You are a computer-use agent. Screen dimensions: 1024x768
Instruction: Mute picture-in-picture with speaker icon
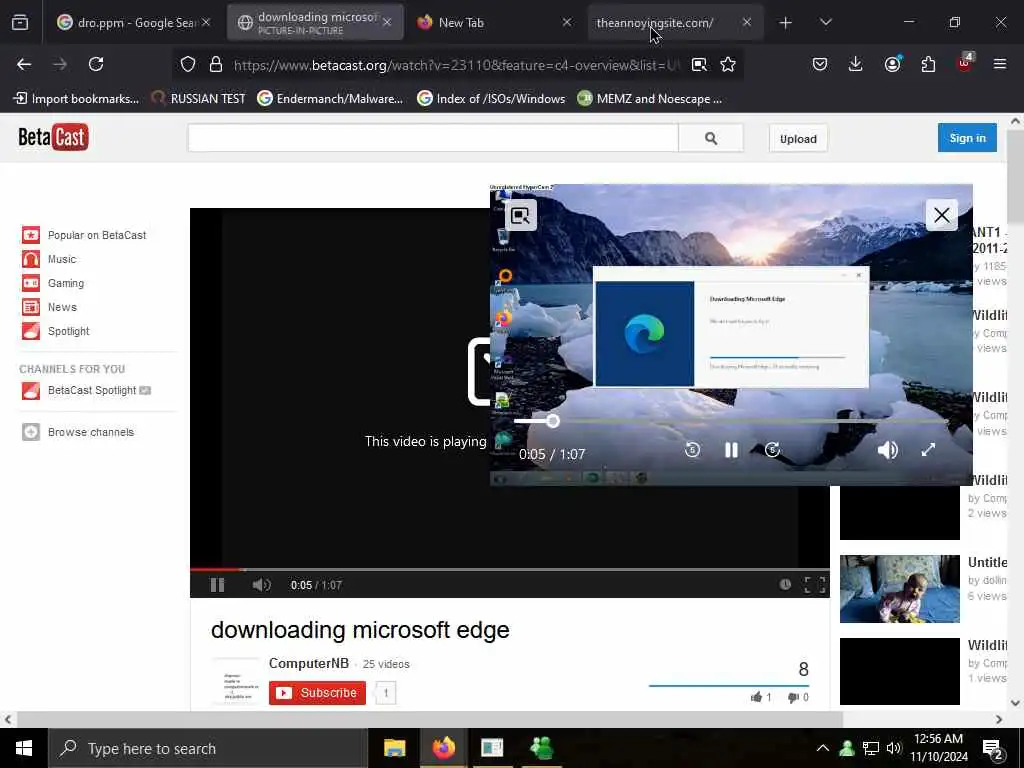coord(888,450)
